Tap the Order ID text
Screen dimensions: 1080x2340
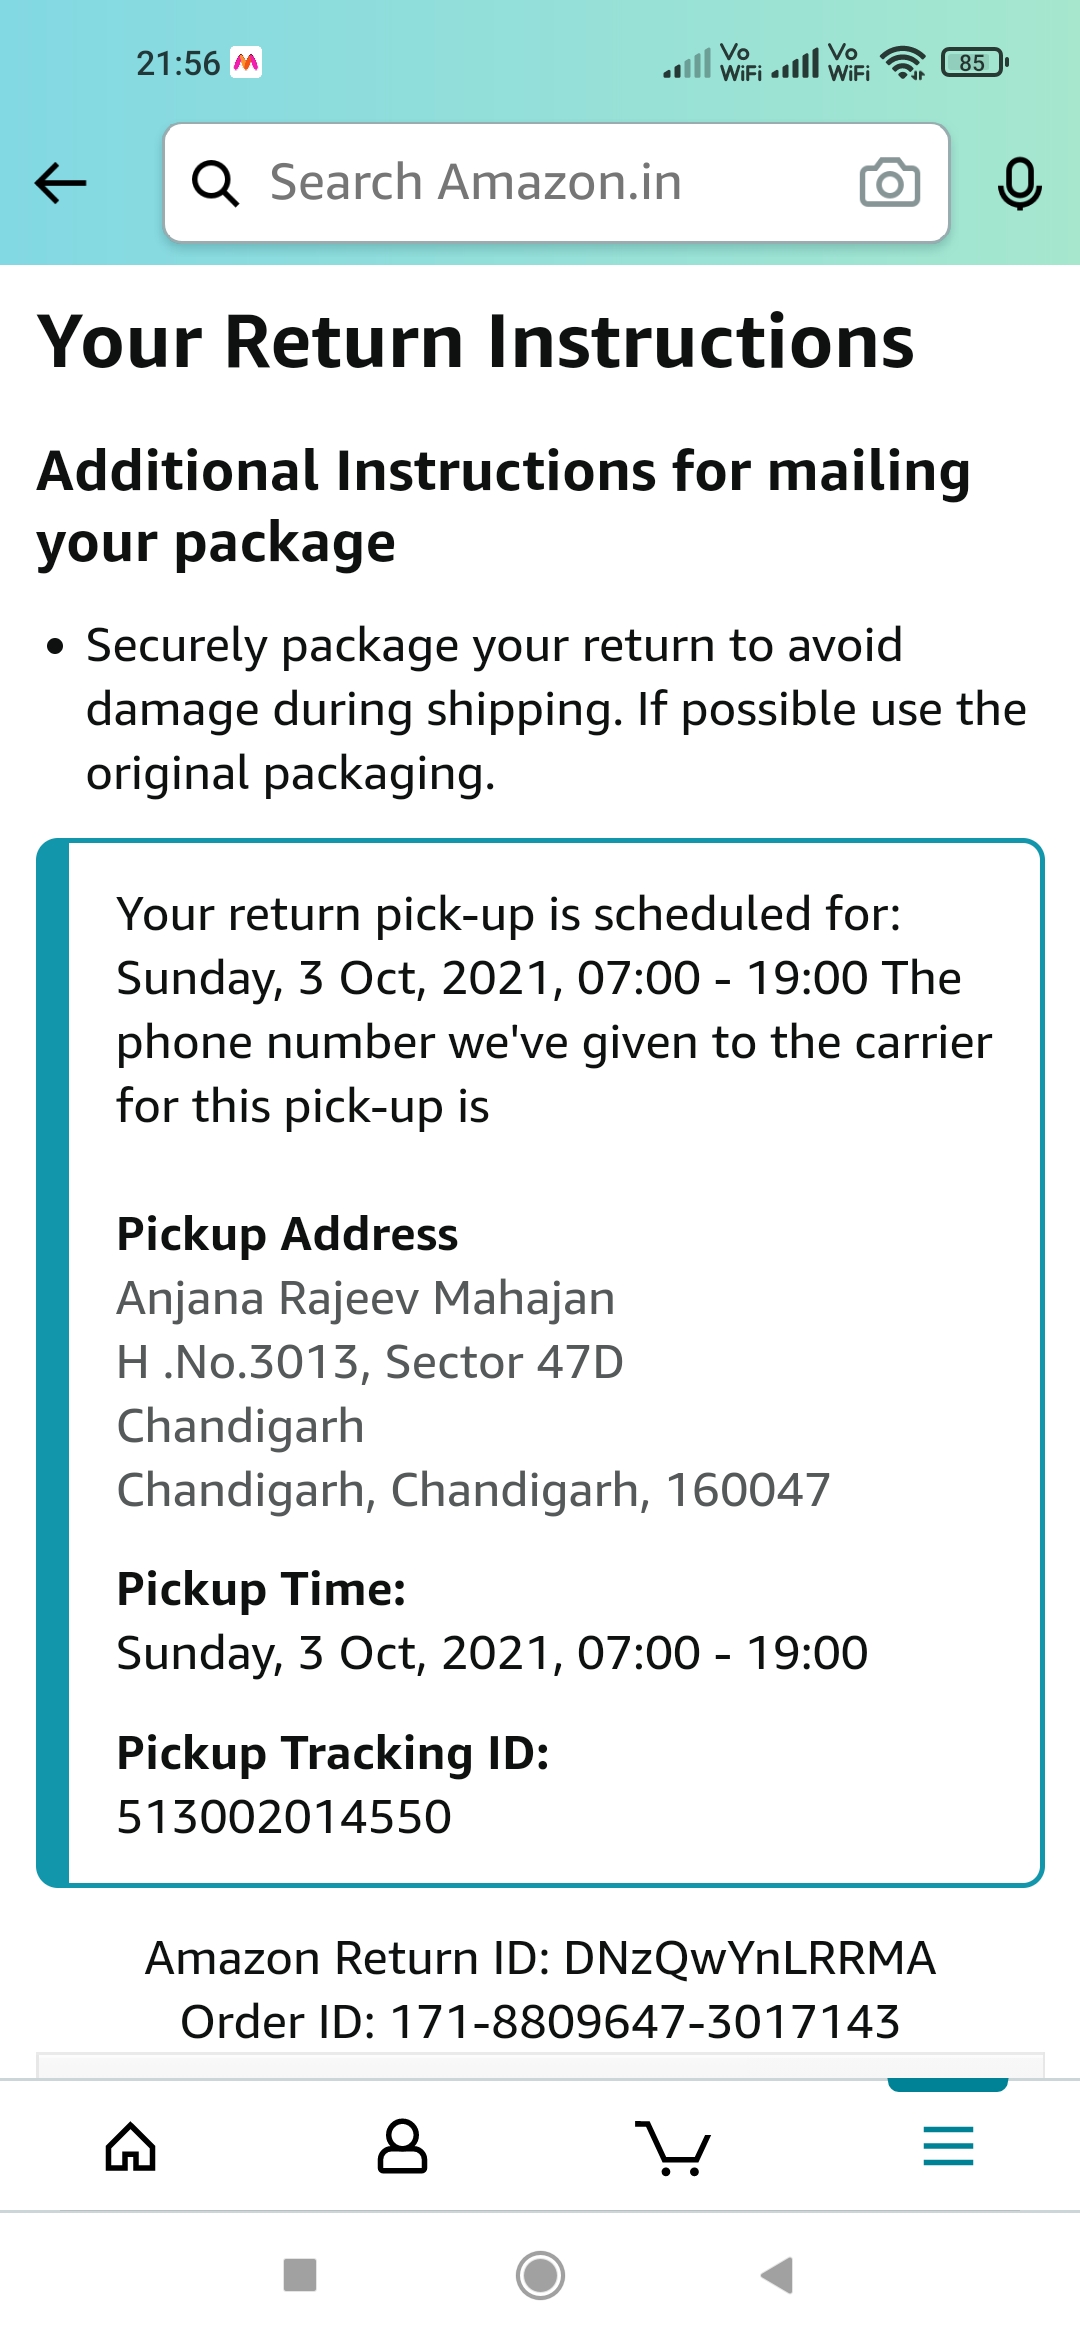coord(540,2022)
